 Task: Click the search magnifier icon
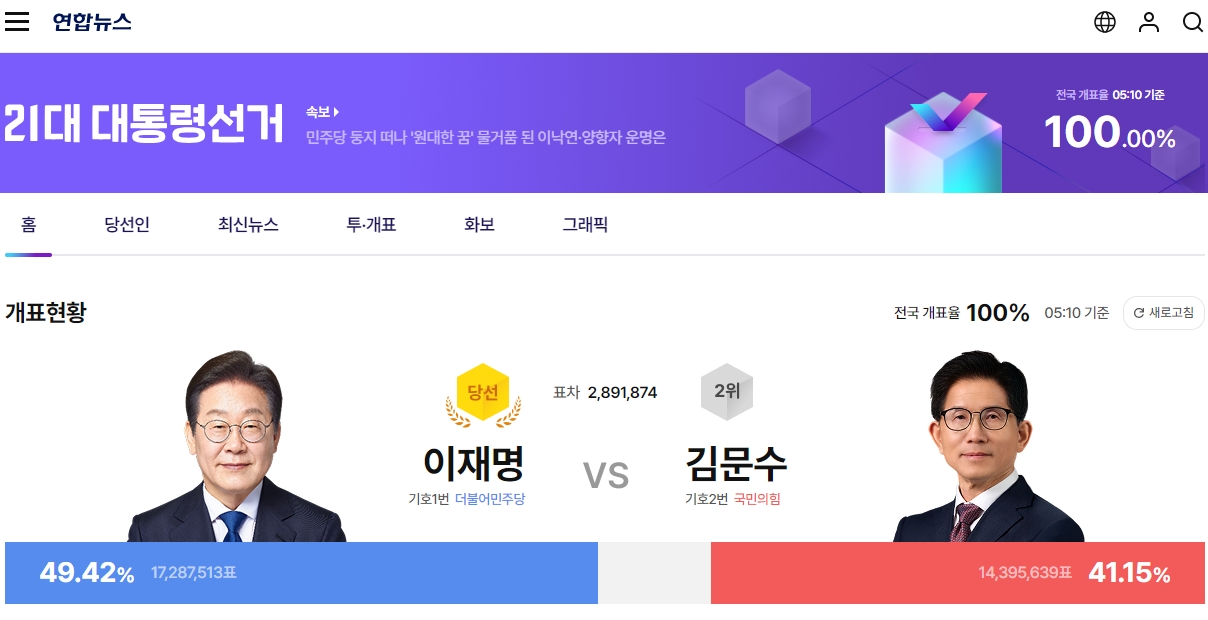1193,22
